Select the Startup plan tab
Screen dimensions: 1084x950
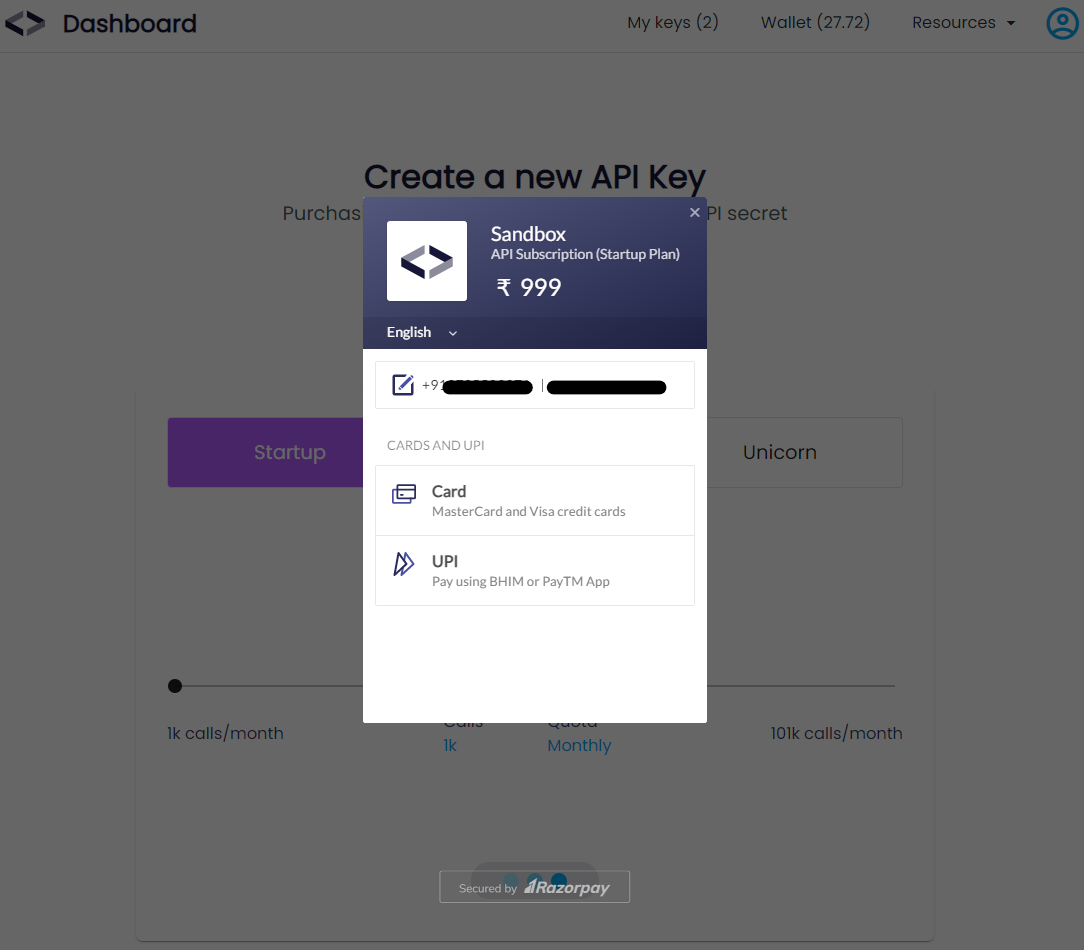(265, 452)
